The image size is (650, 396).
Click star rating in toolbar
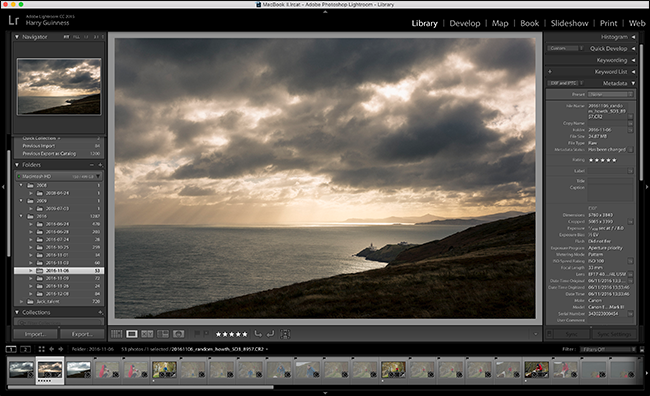point(231,334)
